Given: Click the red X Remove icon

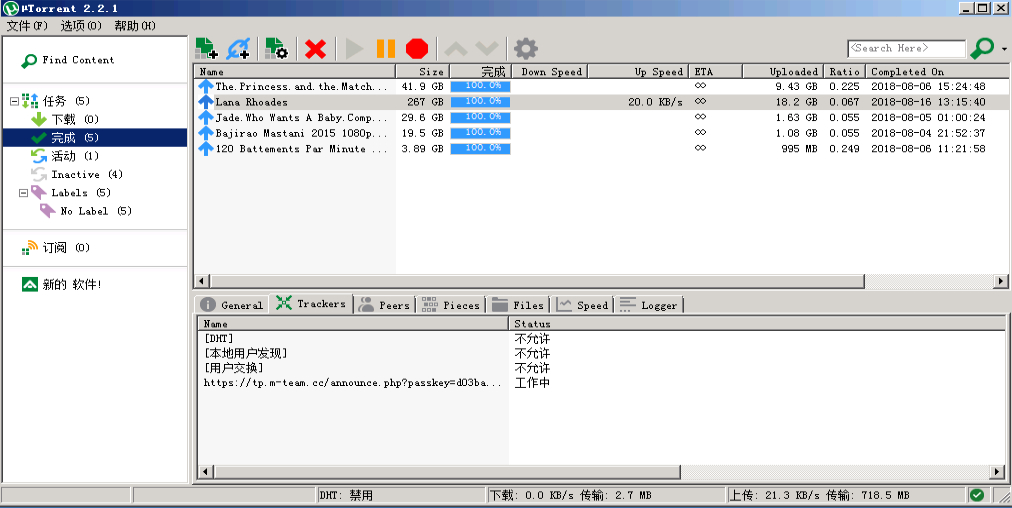Looking at the screenshot, I should click(315, 49).
